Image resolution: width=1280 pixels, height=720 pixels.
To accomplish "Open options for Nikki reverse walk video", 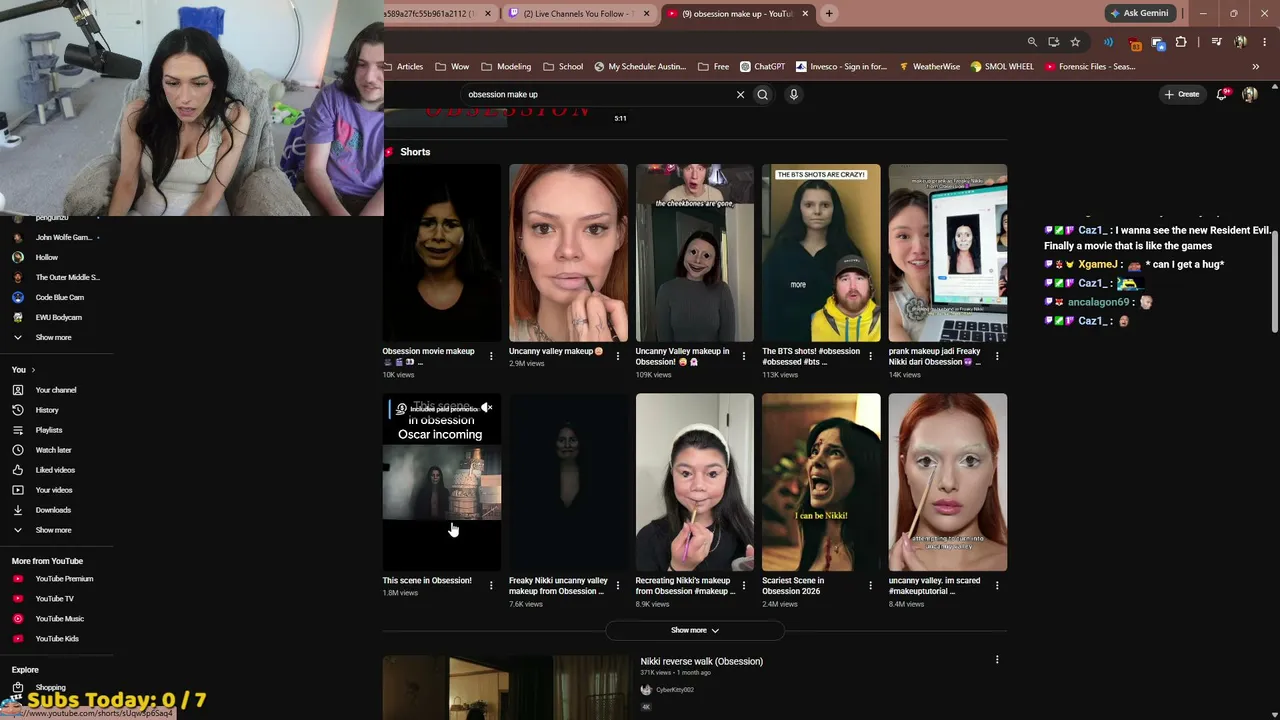I will point(997,660).
